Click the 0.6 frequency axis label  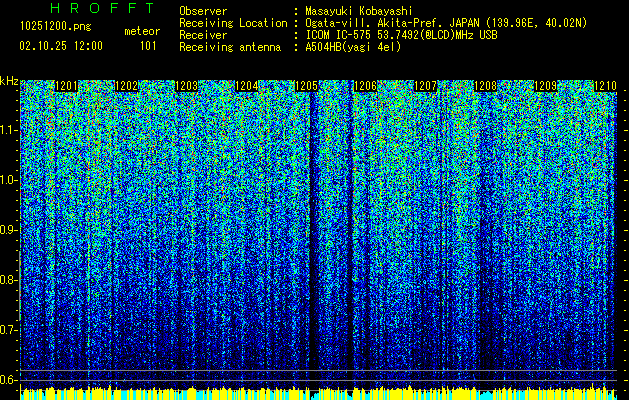(x=9, y=380)
